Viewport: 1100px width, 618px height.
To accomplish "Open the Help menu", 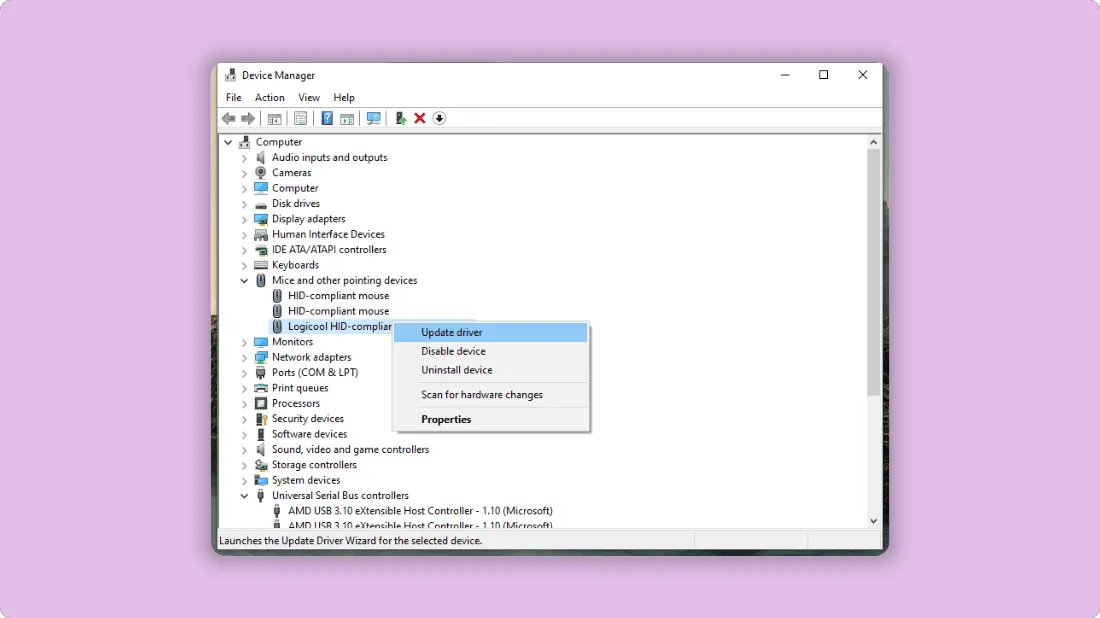I will pos(344,98).
